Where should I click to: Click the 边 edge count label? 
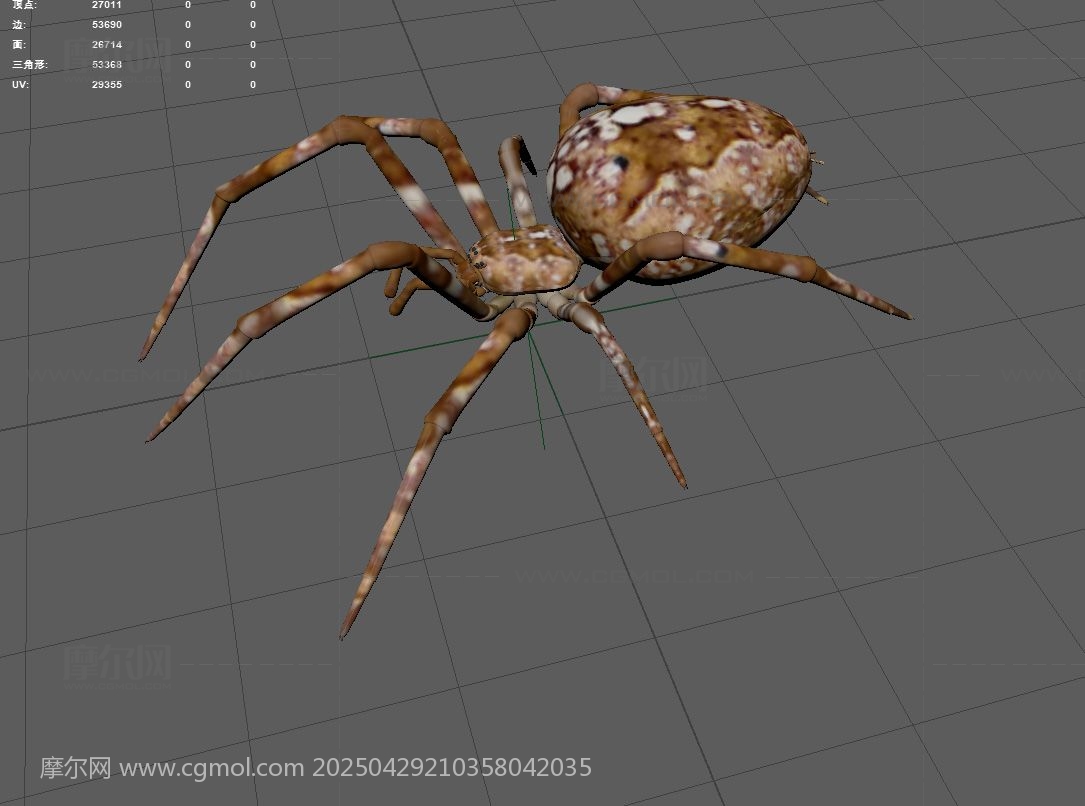[x=19, y=25]
